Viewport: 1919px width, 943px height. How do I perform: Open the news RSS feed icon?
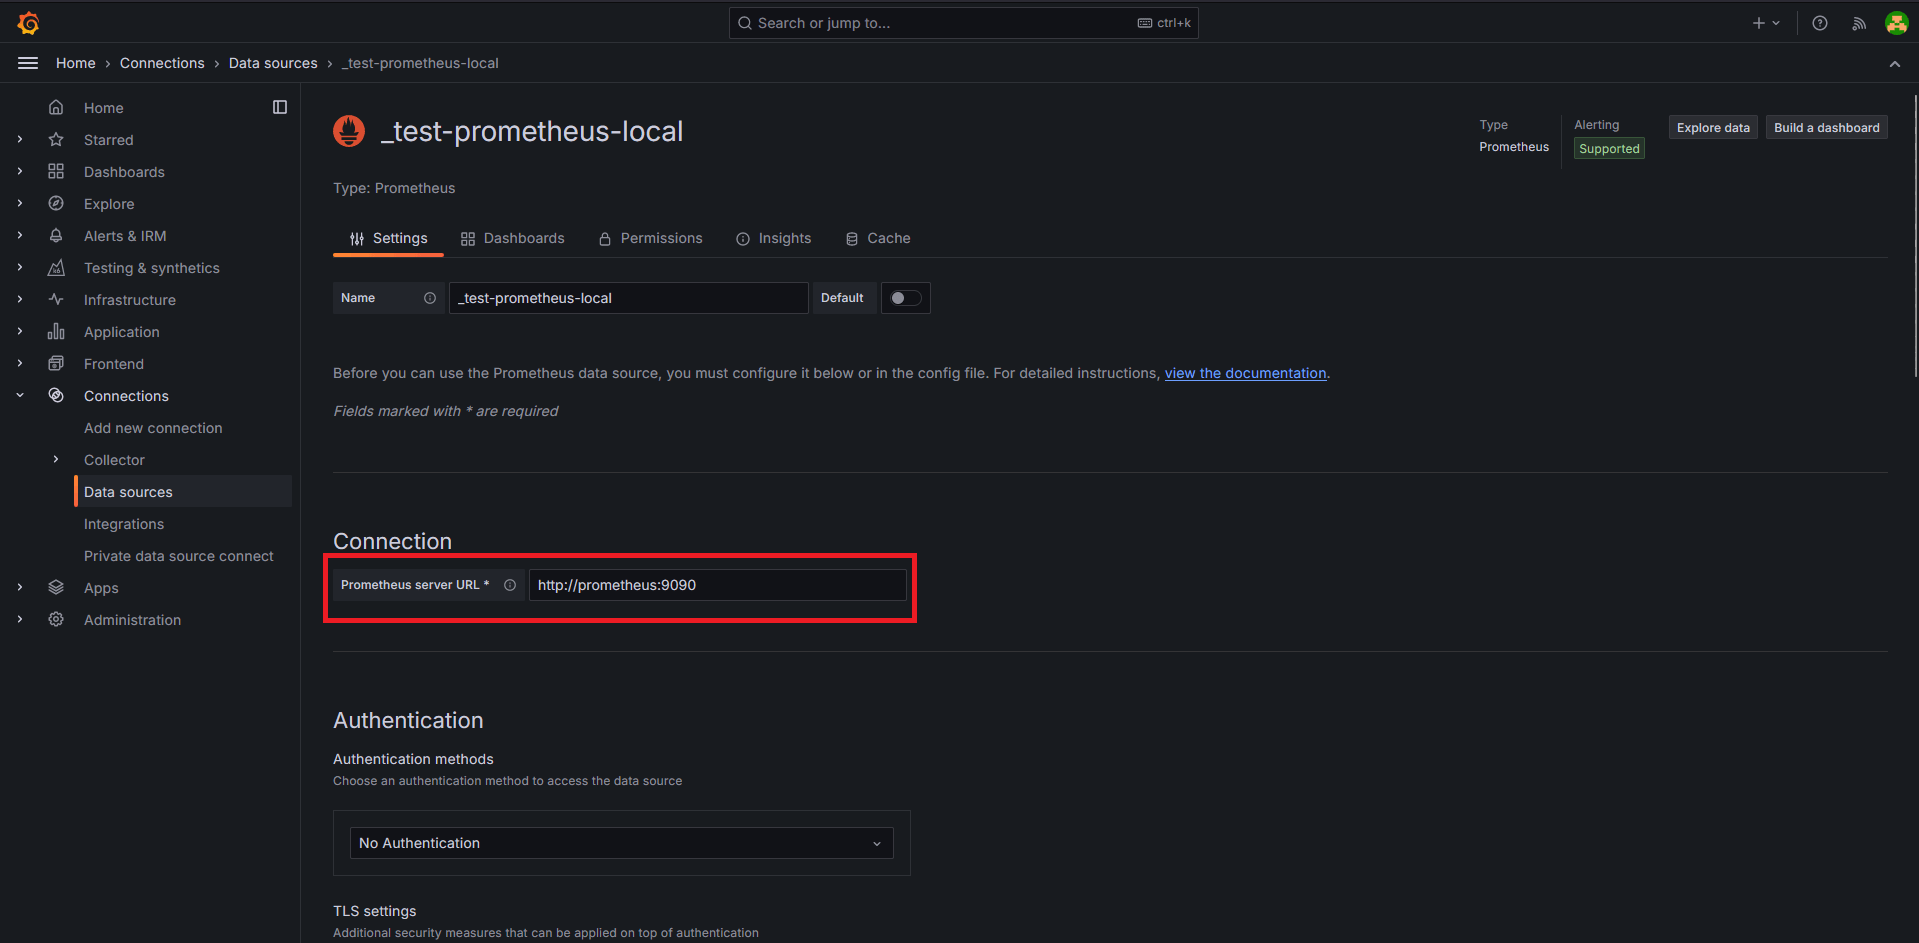pos(1858,23)
